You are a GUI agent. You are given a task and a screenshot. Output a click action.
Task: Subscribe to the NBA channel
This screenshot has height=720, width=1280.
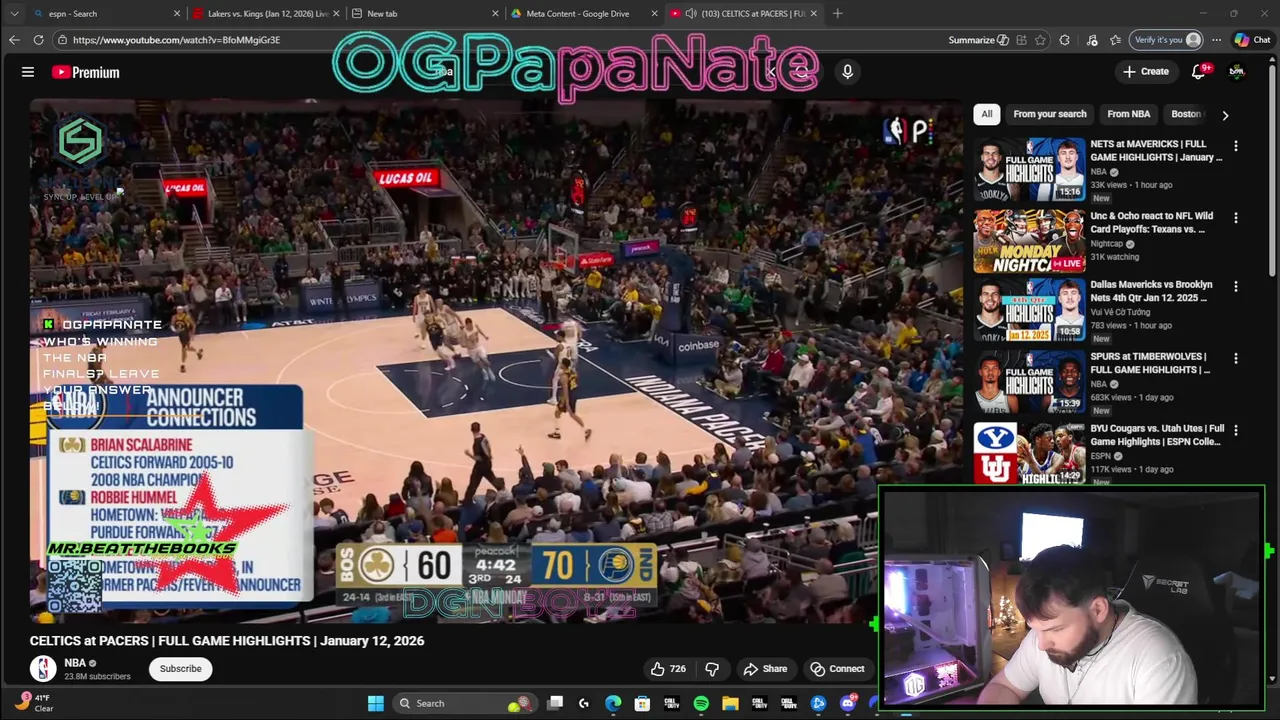181,669
